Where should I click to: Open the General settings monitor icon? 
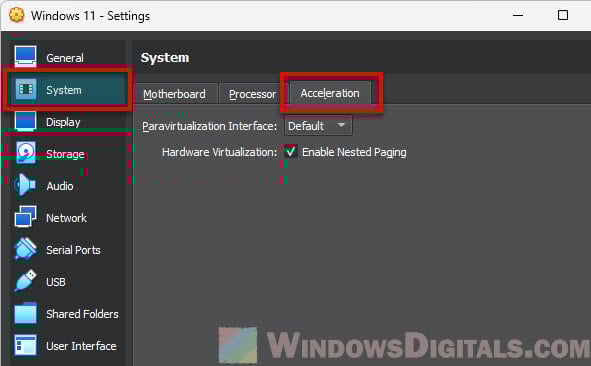(x=26, y=56)
